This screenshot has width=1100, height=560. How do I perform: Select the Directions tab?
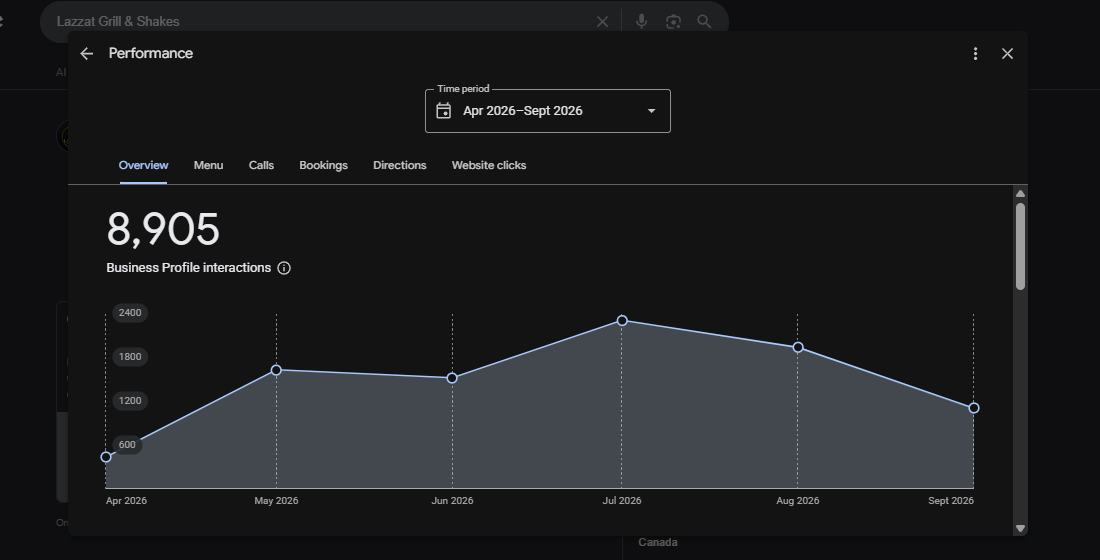pos(400,166)
